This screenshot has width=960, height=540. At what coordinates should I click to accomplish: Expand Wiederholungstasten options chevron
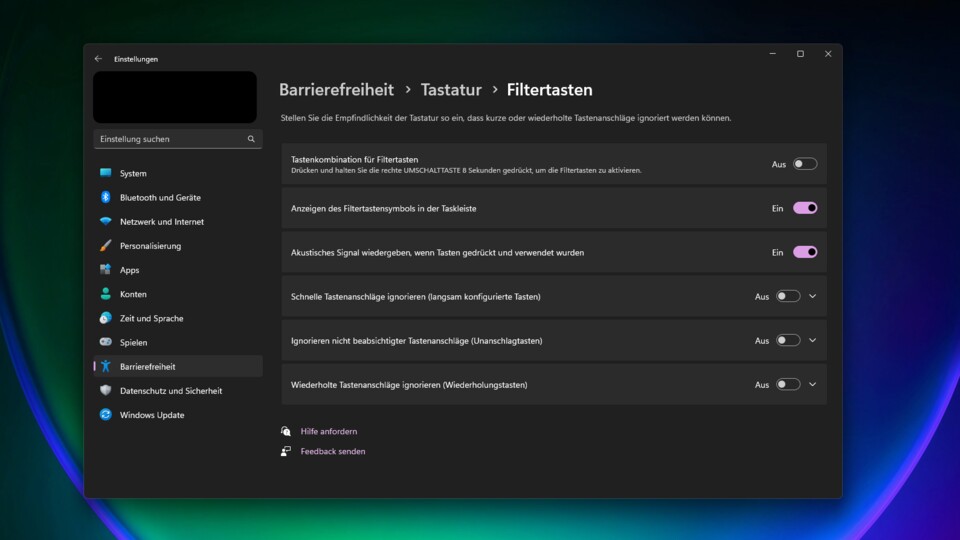click(x=812, y=384)
